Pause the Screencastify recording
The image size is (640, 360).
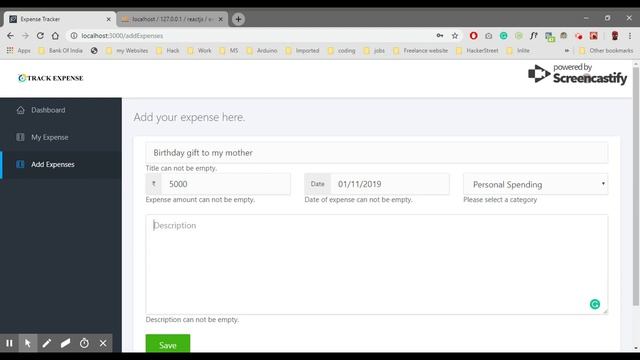tap(9, 343)
